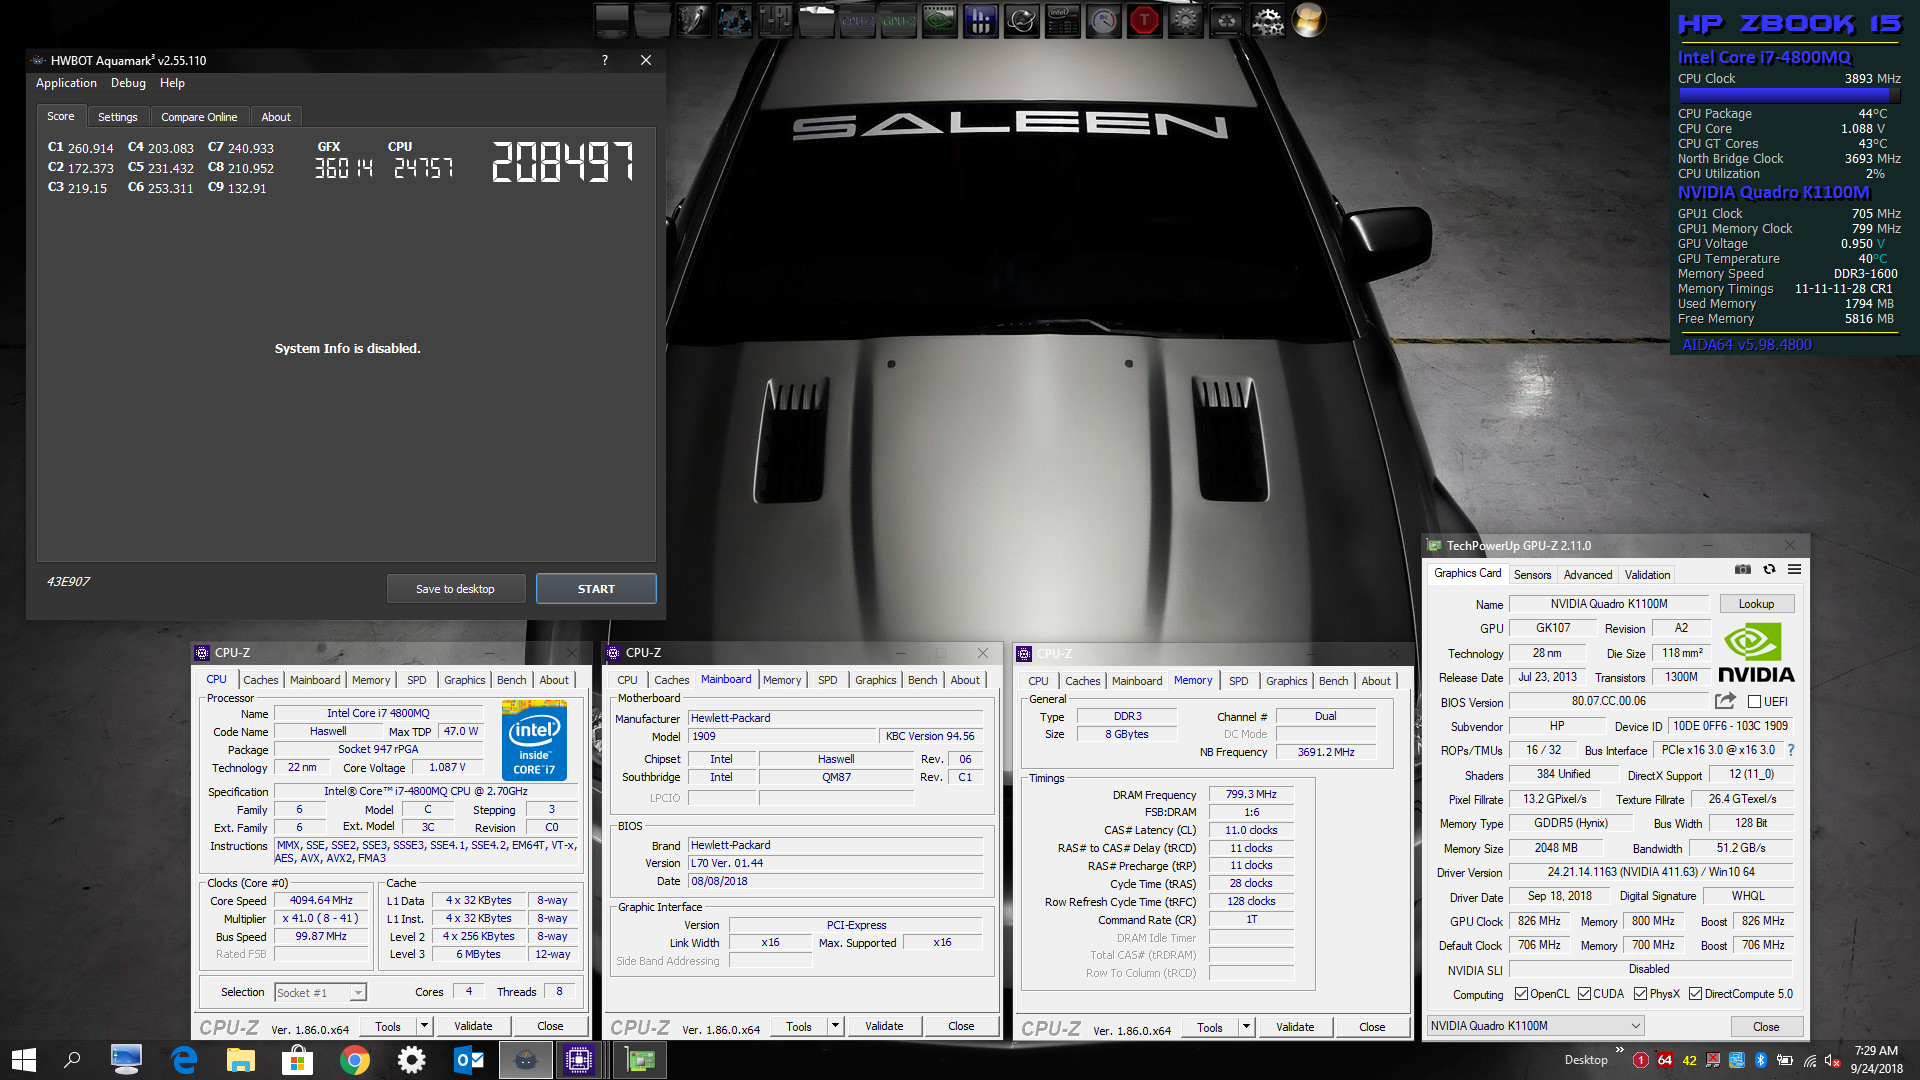Open the CPU-Z shortcut in the top dock
This screenshot has height=1080, width=1920.
pyautogui.click(x=857, y=20)
